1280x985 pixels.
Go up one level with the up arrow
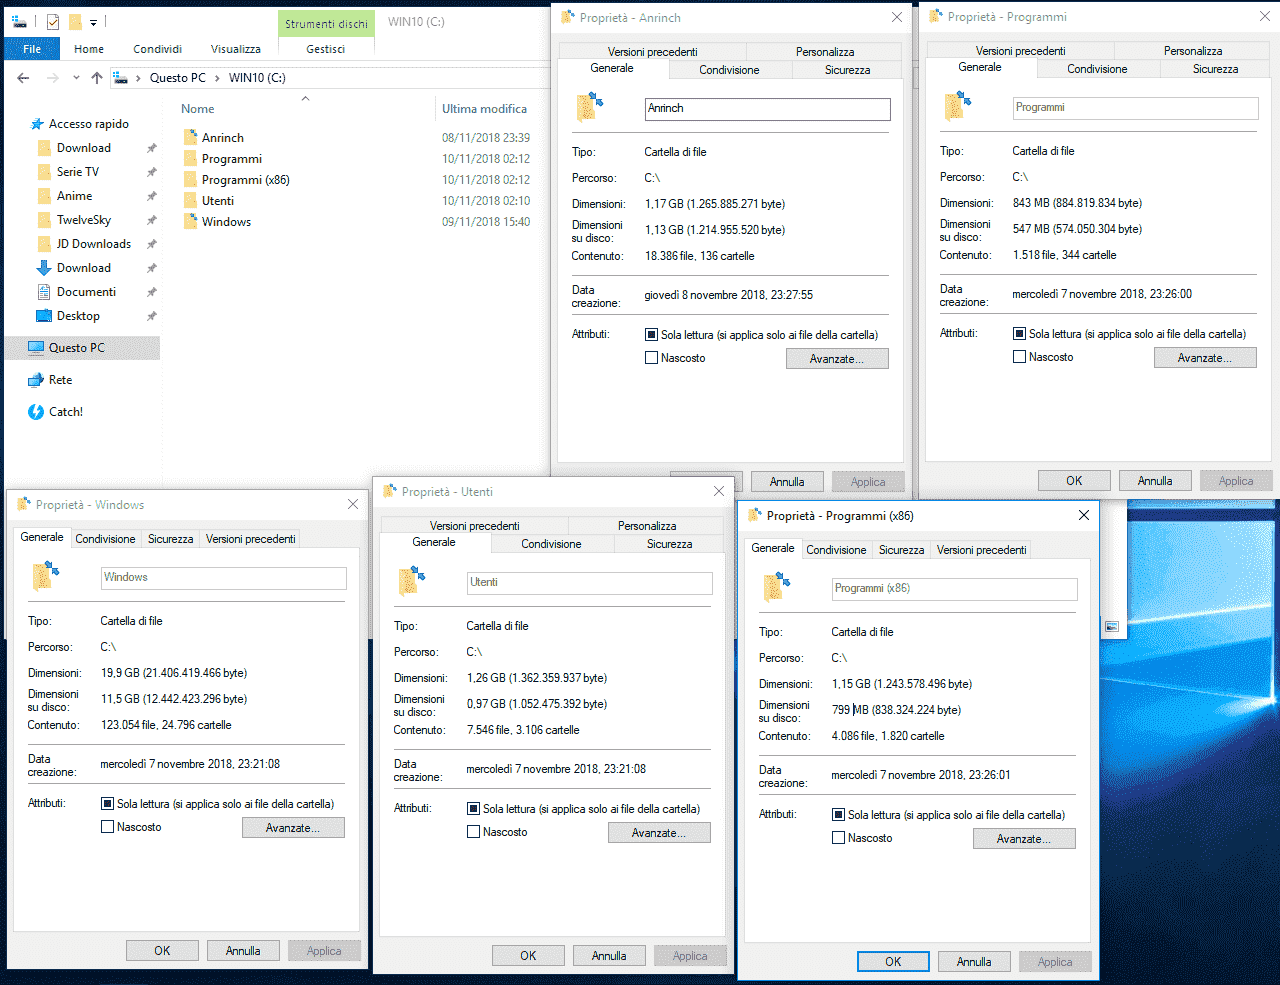click(x=97, y=78)
